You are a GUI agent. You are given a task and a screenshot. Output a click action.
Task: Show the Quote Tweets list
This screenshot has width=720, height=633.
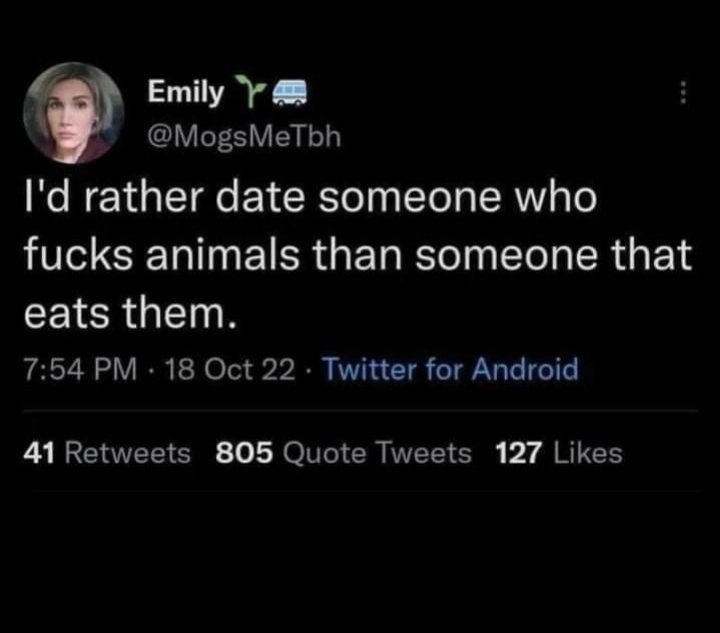[x=377, y=453]
